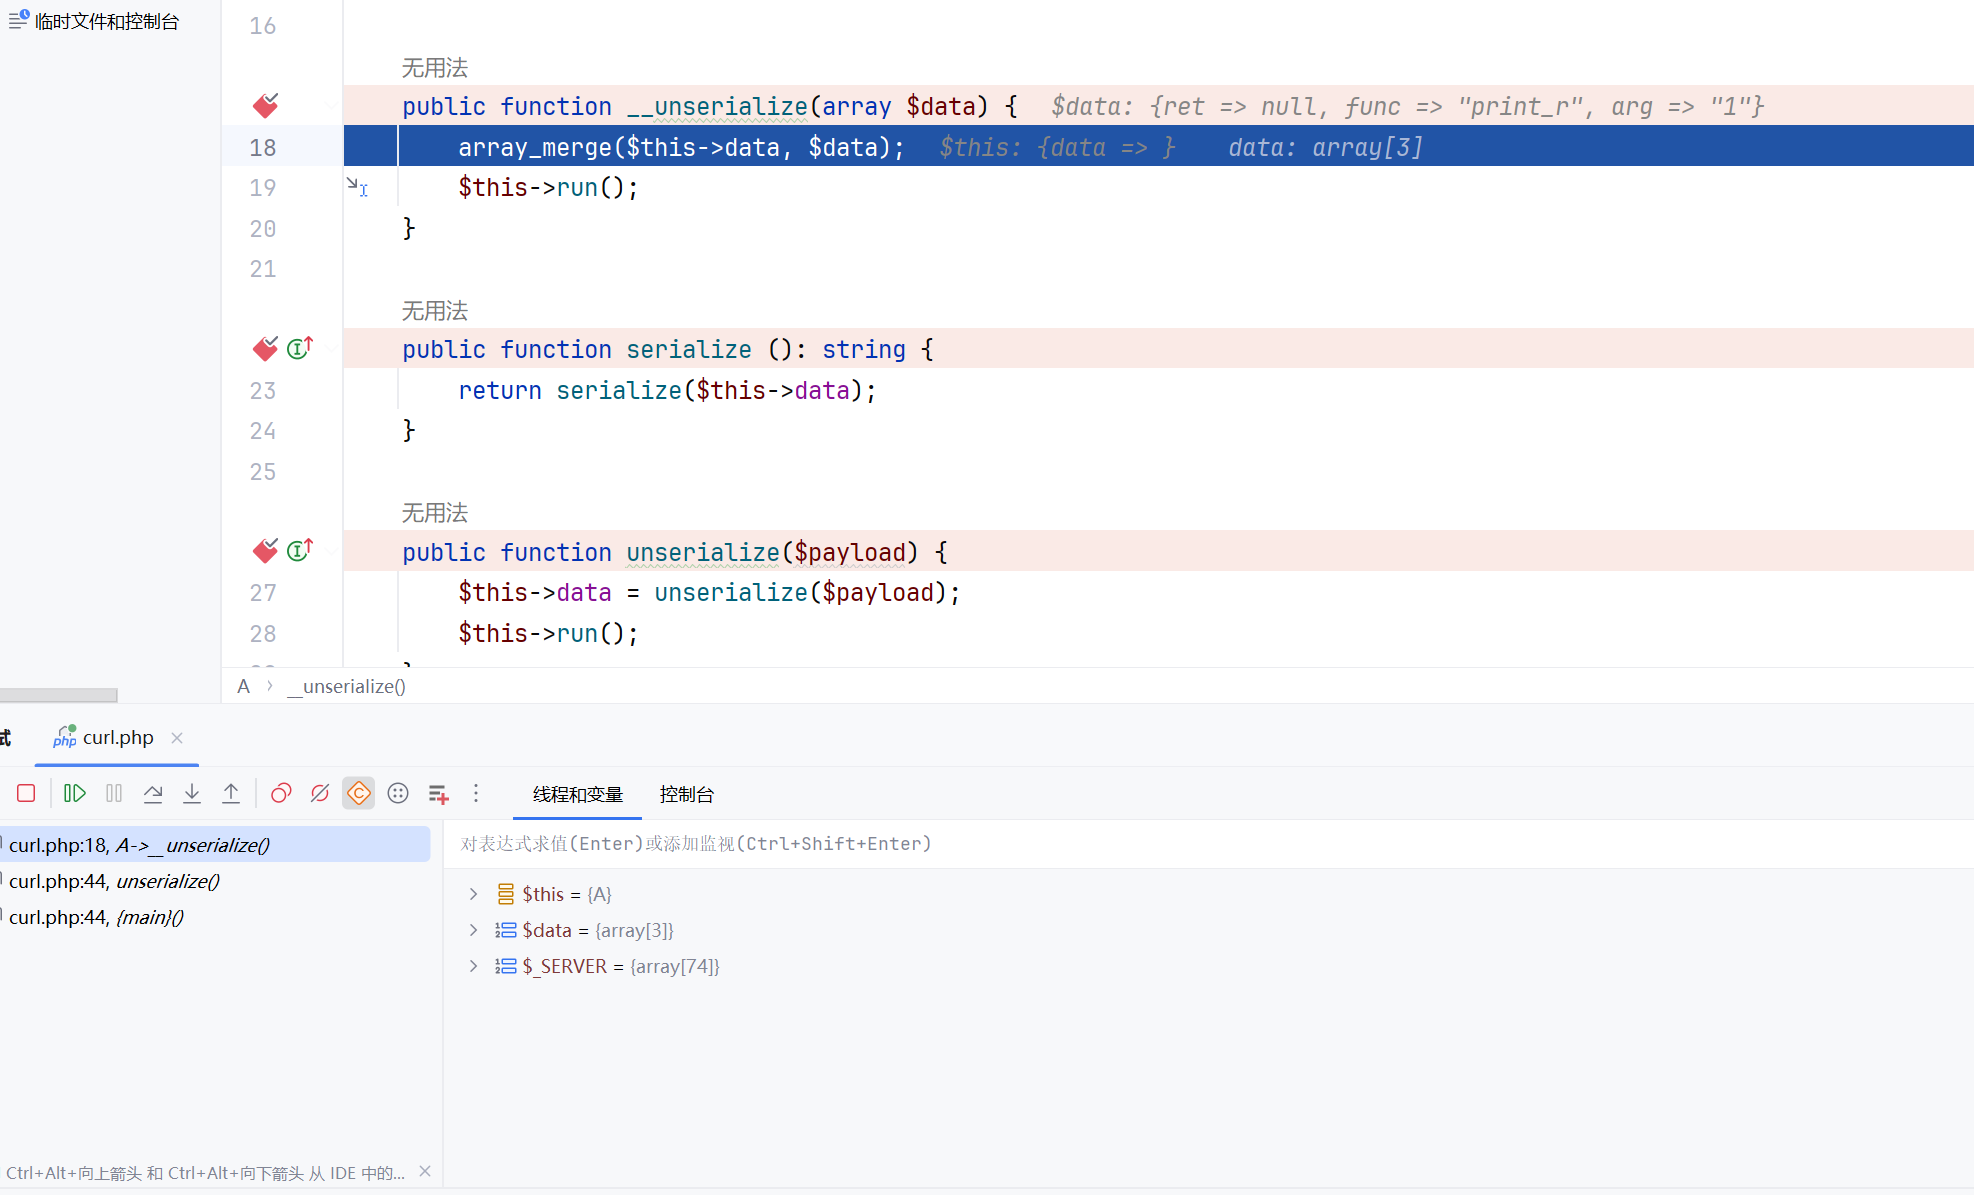Add a new watch icon
The height and width of the screenshot is (1195, 1974).
[438, 794]
